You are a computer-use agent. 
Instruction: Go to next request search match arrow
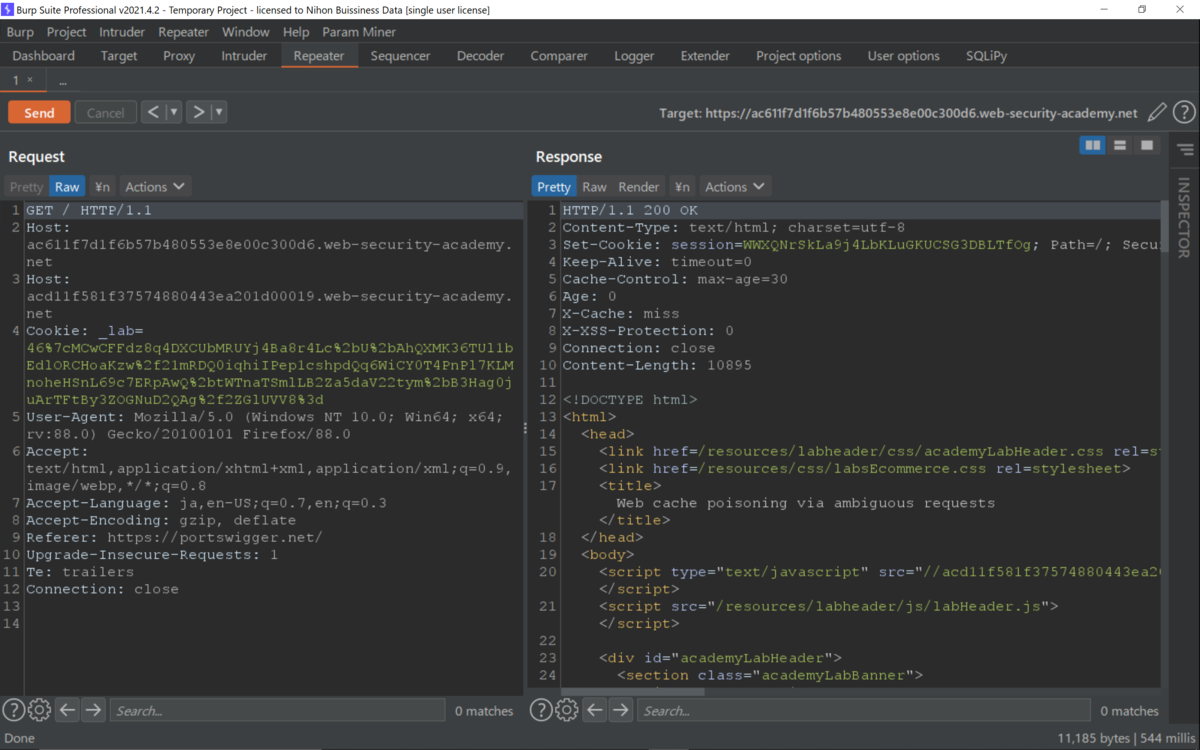tap(93, 710)
